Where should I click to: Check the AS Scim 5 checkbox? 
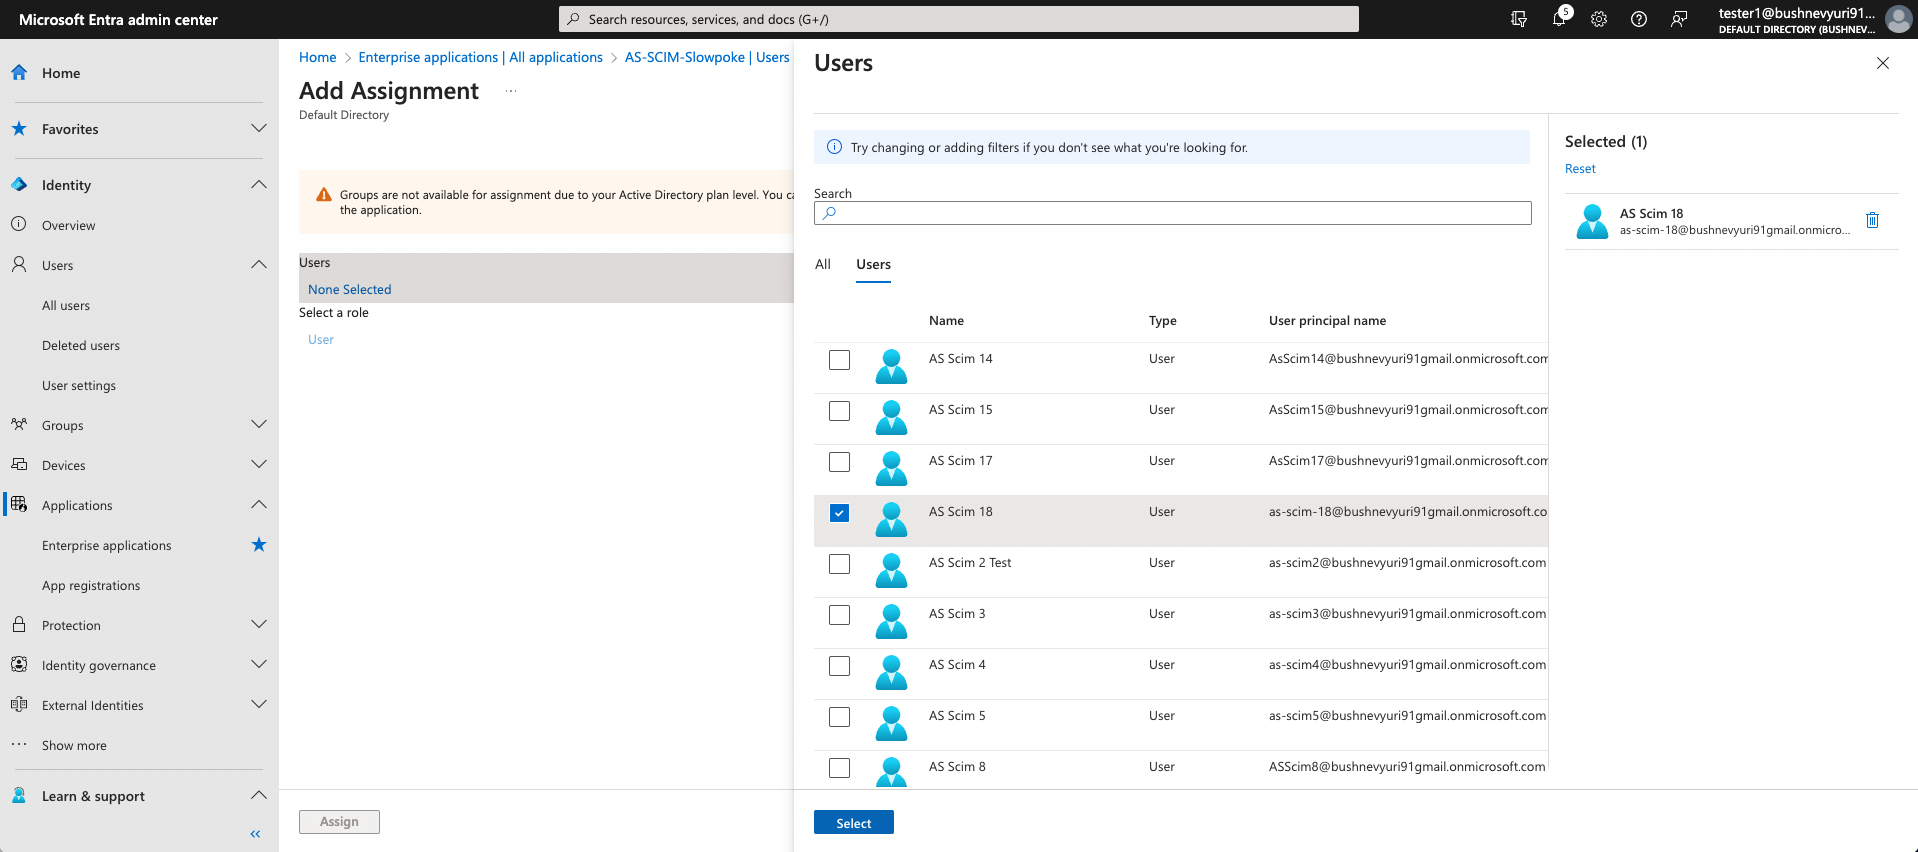tap(840, 717)
